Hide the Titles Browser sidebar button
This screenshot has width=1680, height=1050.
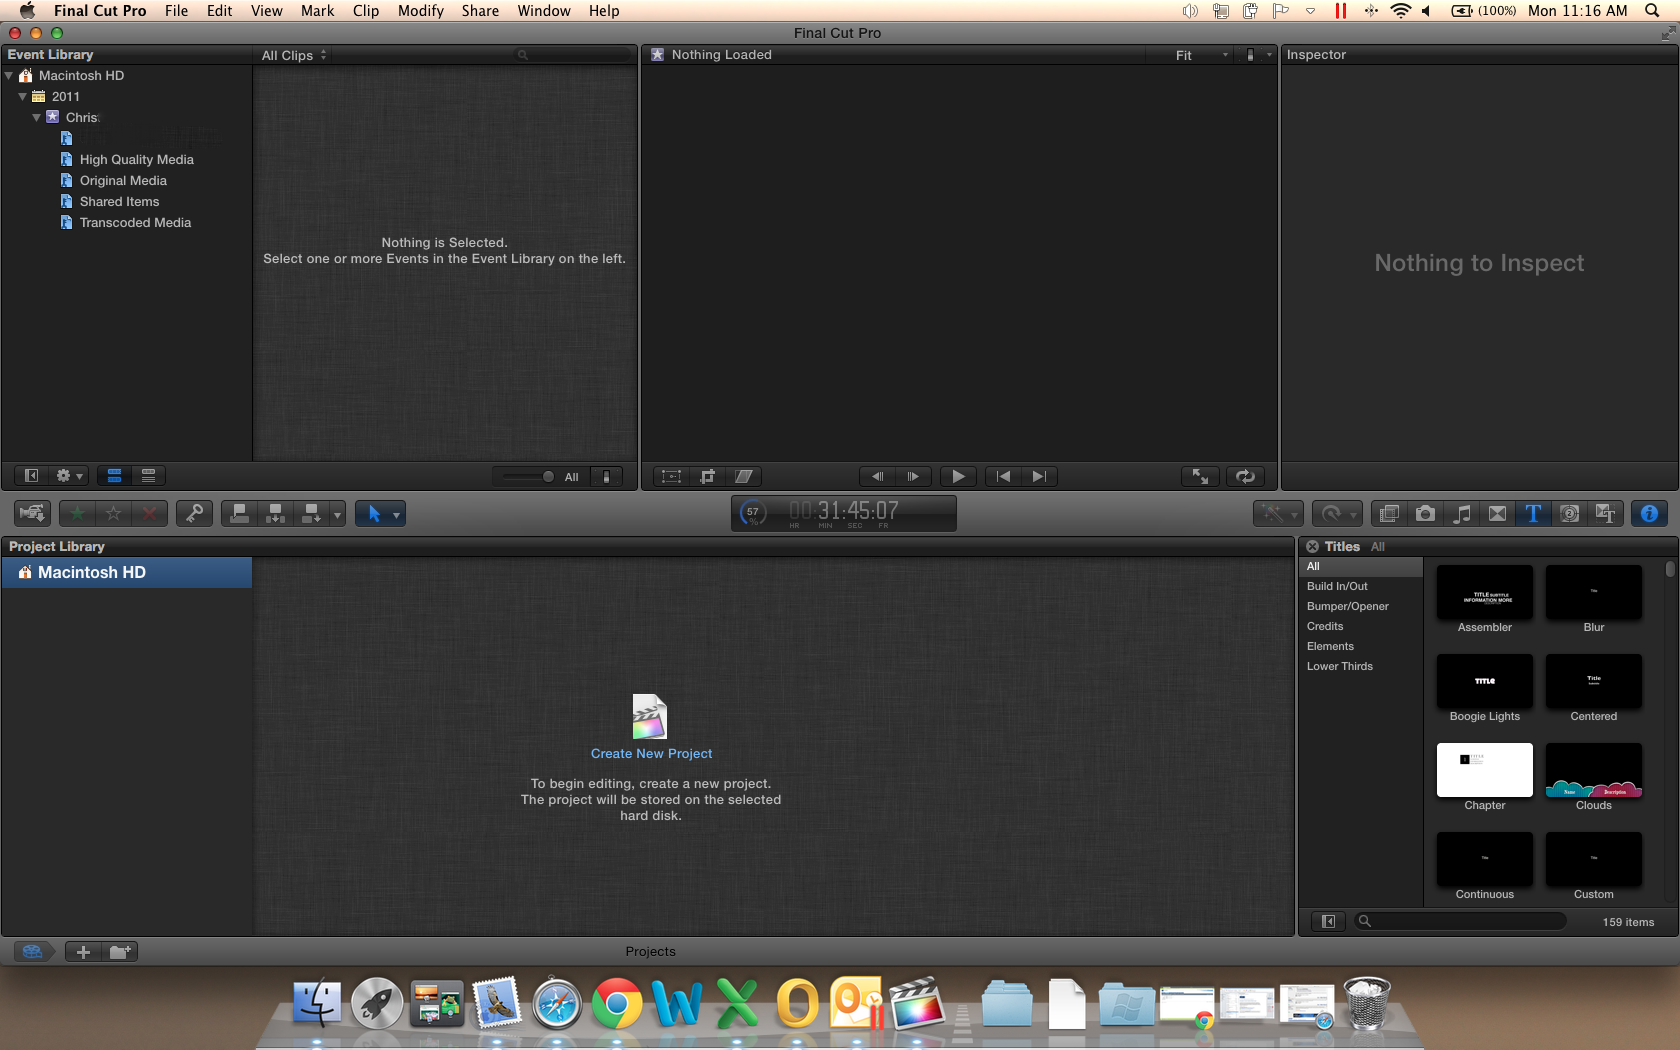click(1328, 921)
